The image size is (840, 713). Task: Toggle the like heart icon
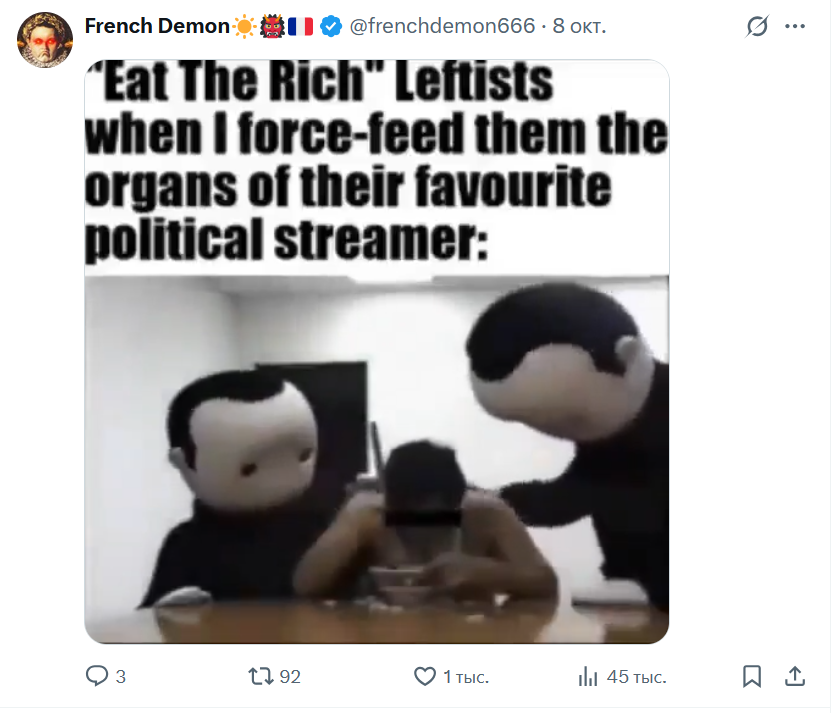coord(425,676)
